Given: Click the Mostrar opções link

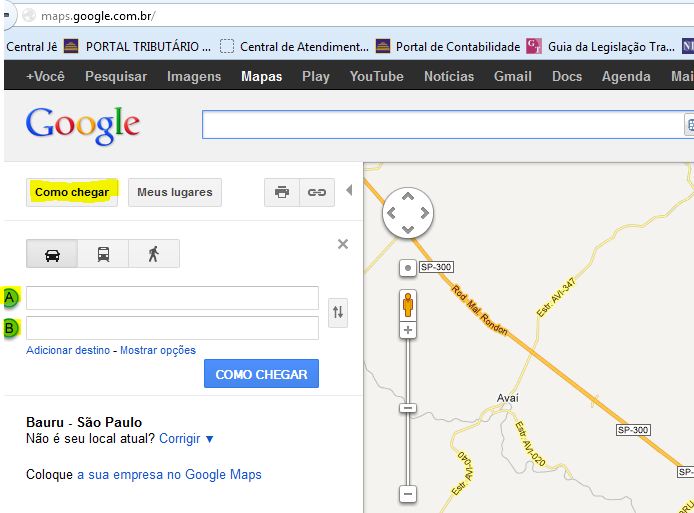Looking at the screenshot, I should pos(158,350).
